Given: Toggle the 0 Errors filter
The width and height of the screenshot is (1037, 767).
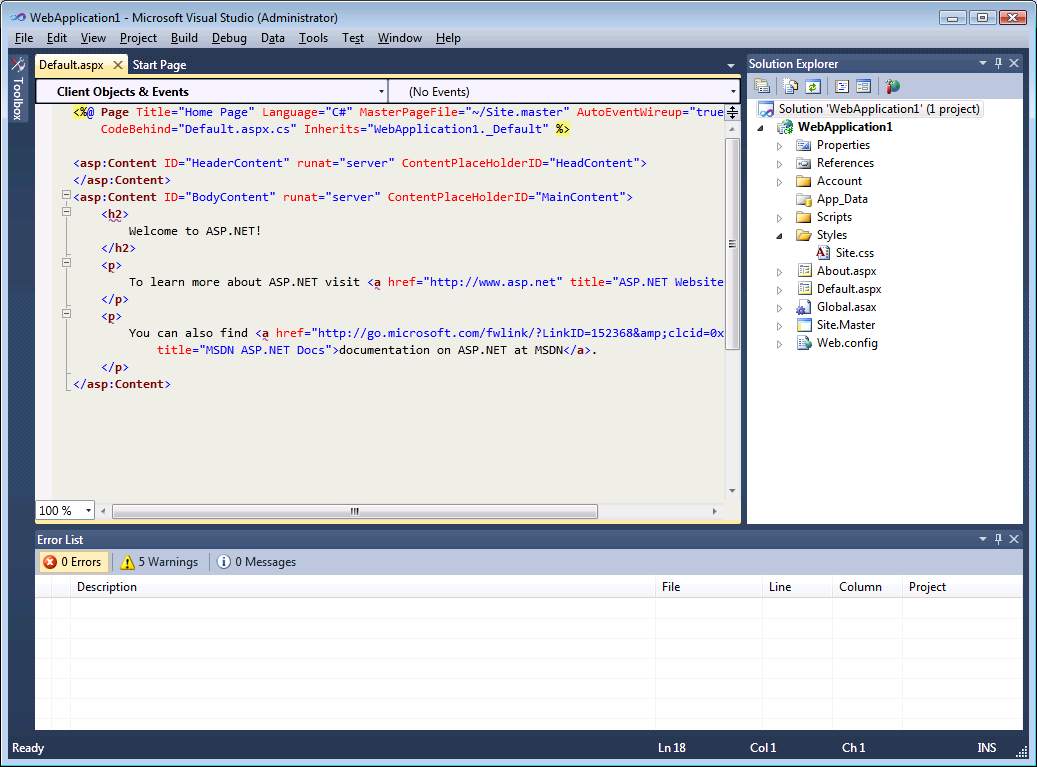Looking at the screenshot, I should (x=73, y=562).
